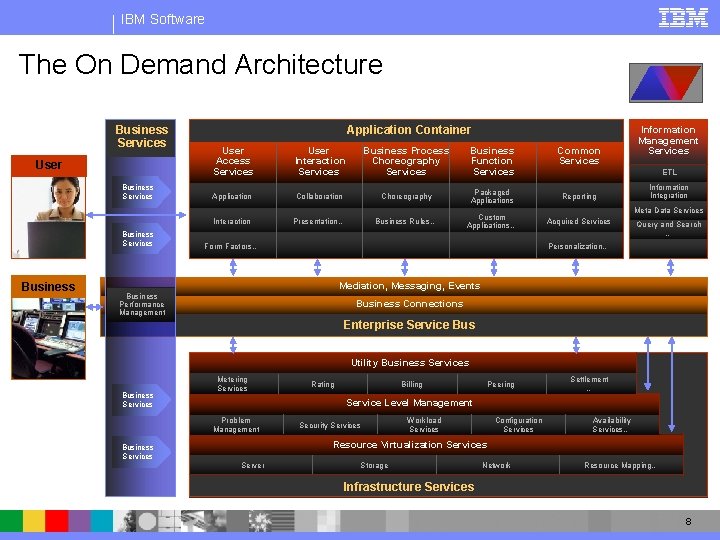This screenshot has height=540, width=720.
Task: Click the yellow square in the footer
Action: (x=34, y=521)
